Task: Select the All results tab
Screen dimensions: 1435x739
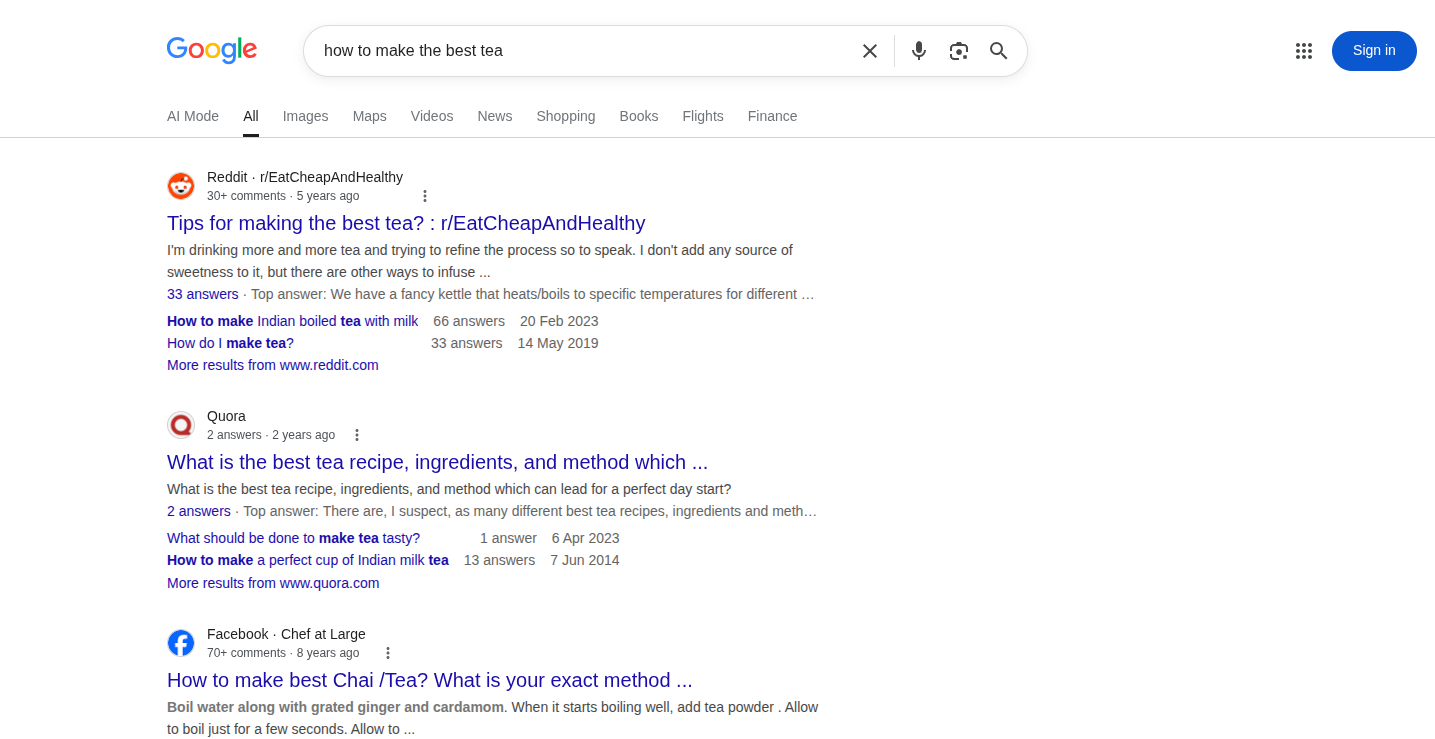Action: point(251,116)
